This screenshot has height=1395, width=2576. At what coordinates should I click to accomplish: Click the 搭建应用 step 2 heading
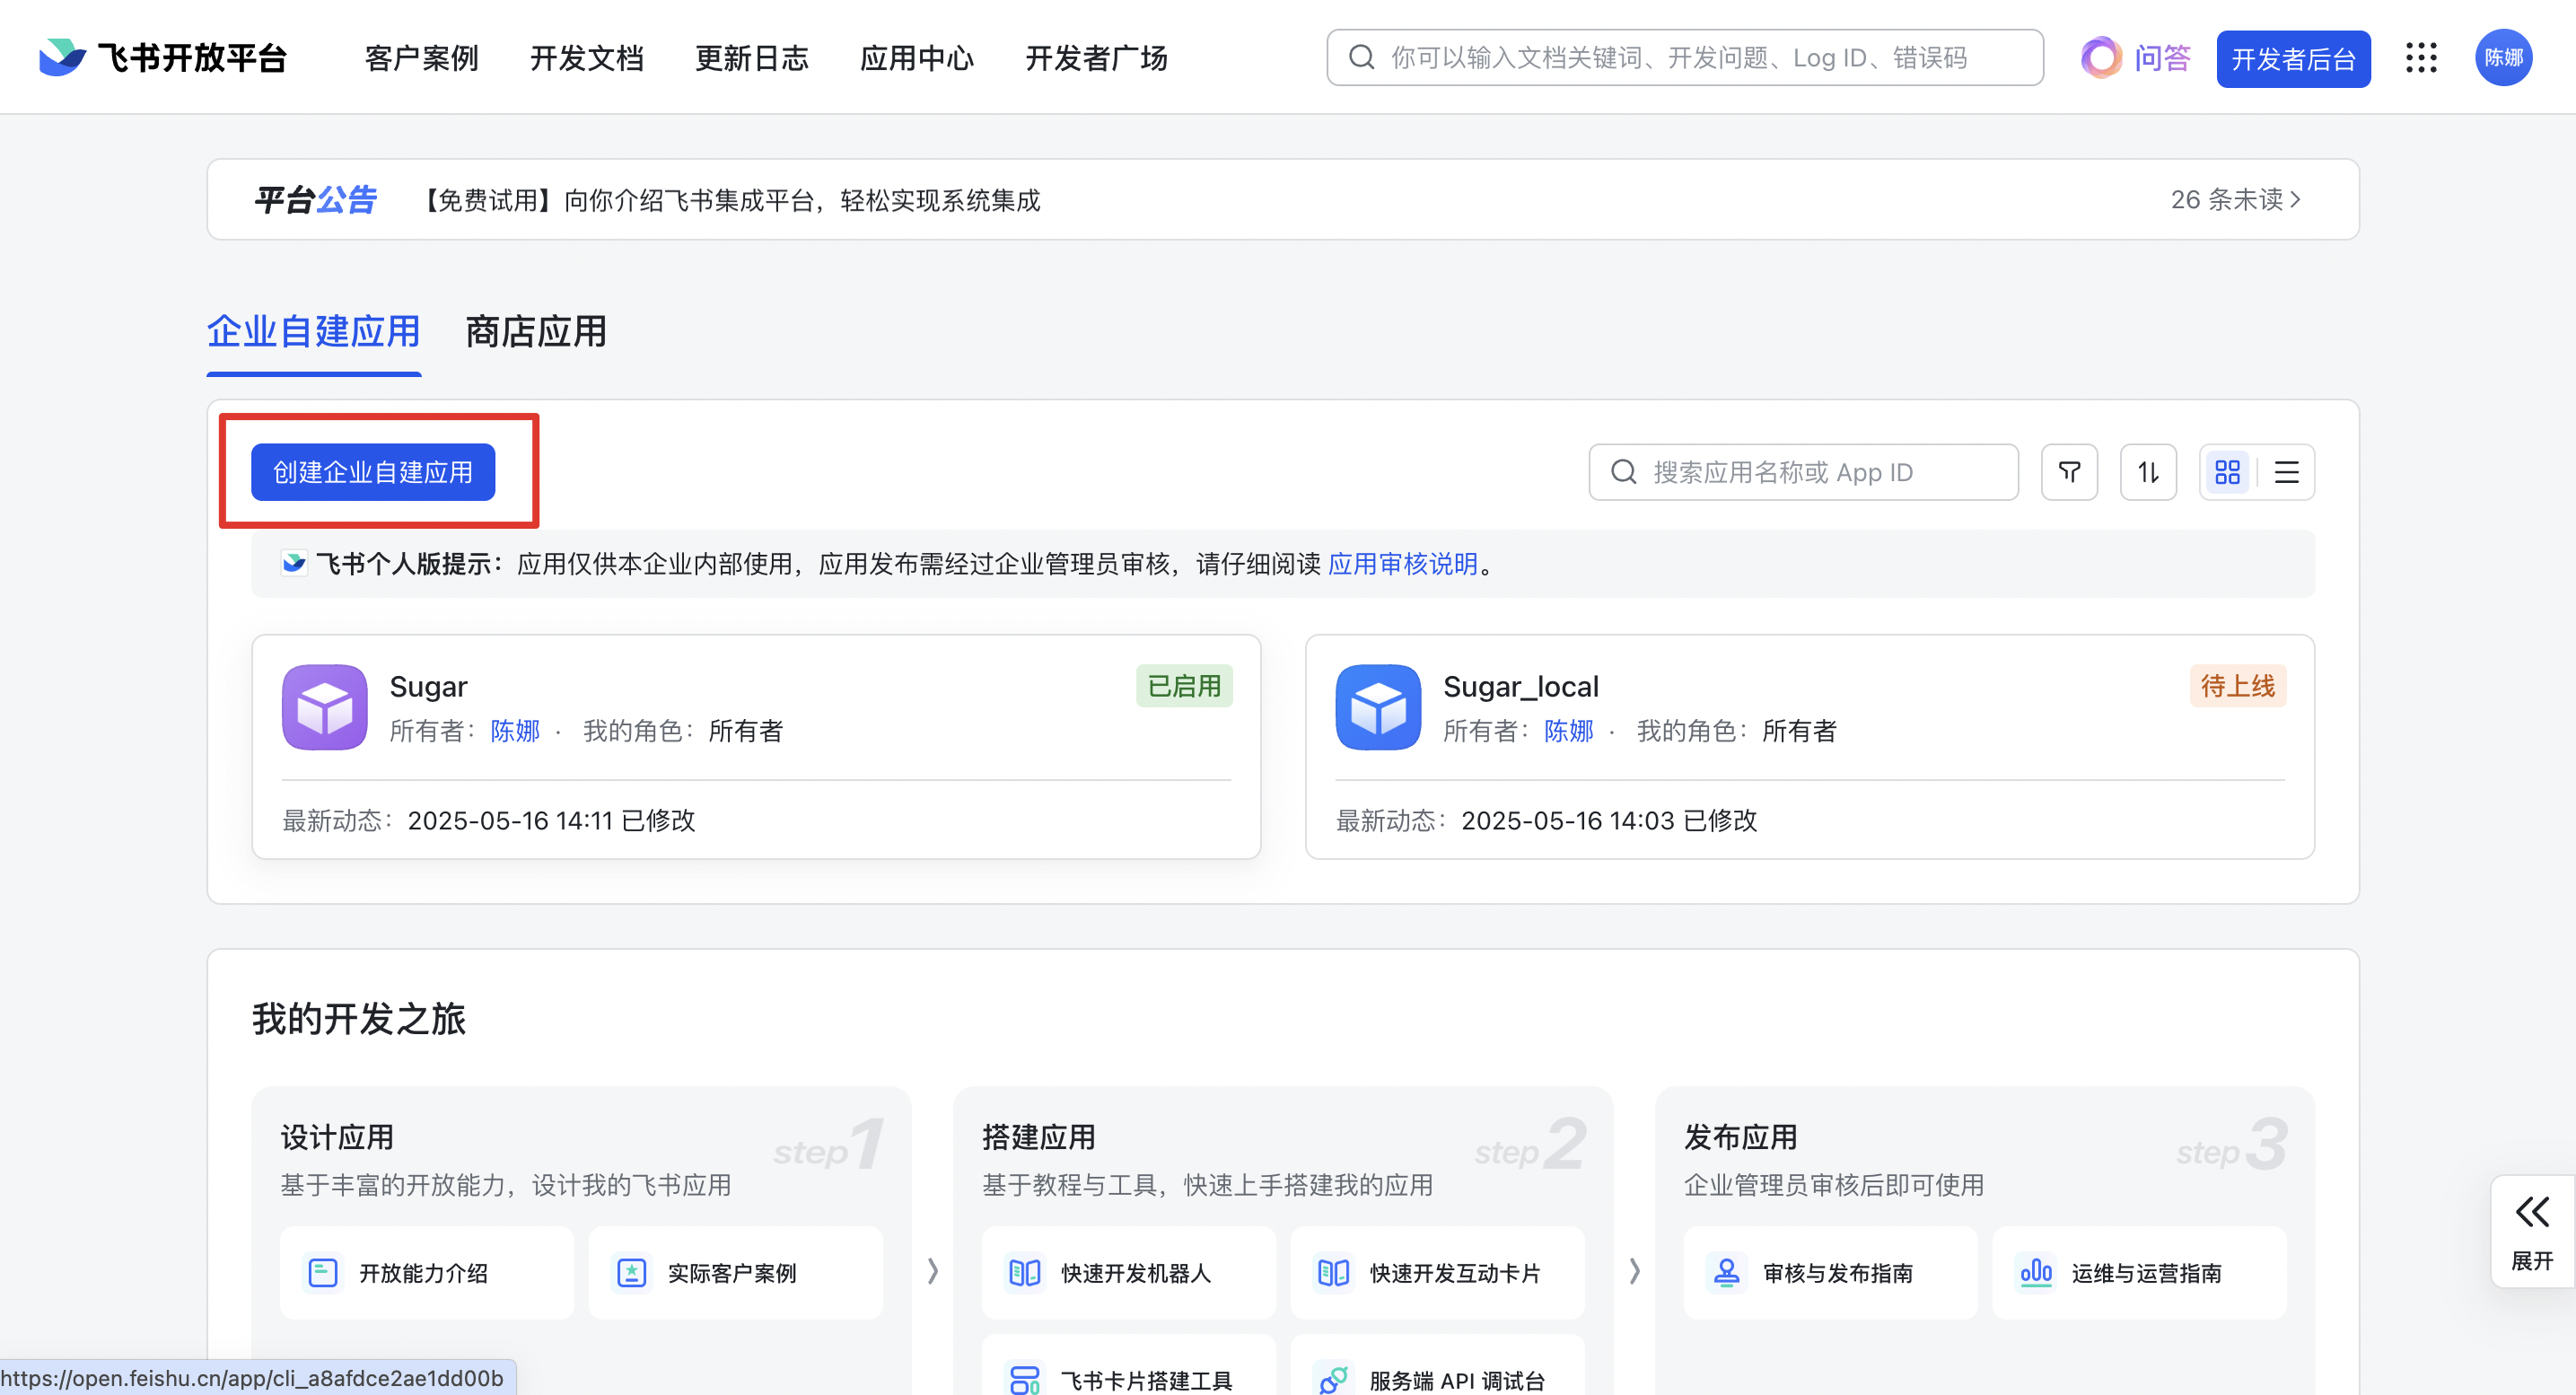[1039, 1137]
